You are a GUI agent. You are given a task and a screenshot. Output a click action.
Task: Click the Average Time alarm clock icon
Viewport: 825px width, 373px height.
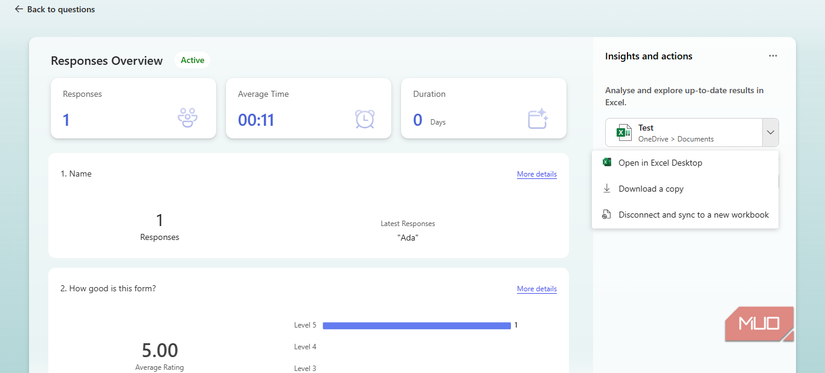[365, 119]
